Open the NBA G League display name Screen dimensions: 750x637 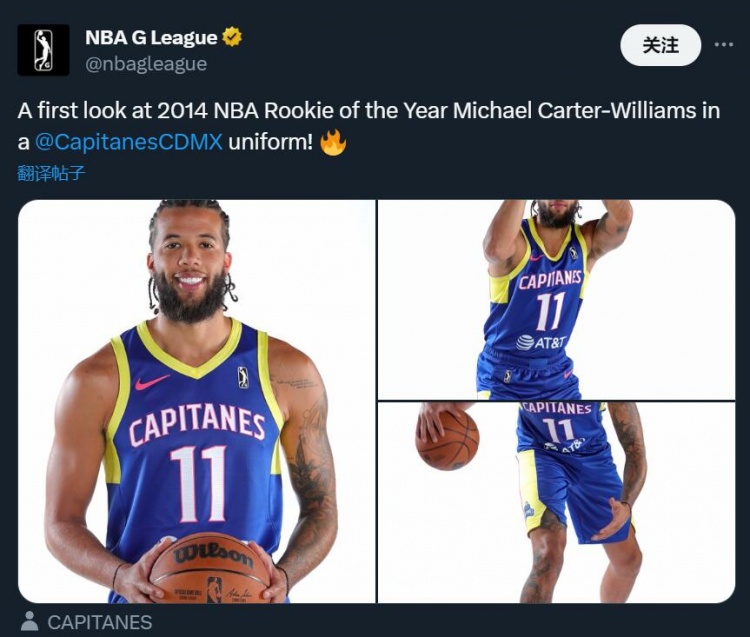(151, 37)
